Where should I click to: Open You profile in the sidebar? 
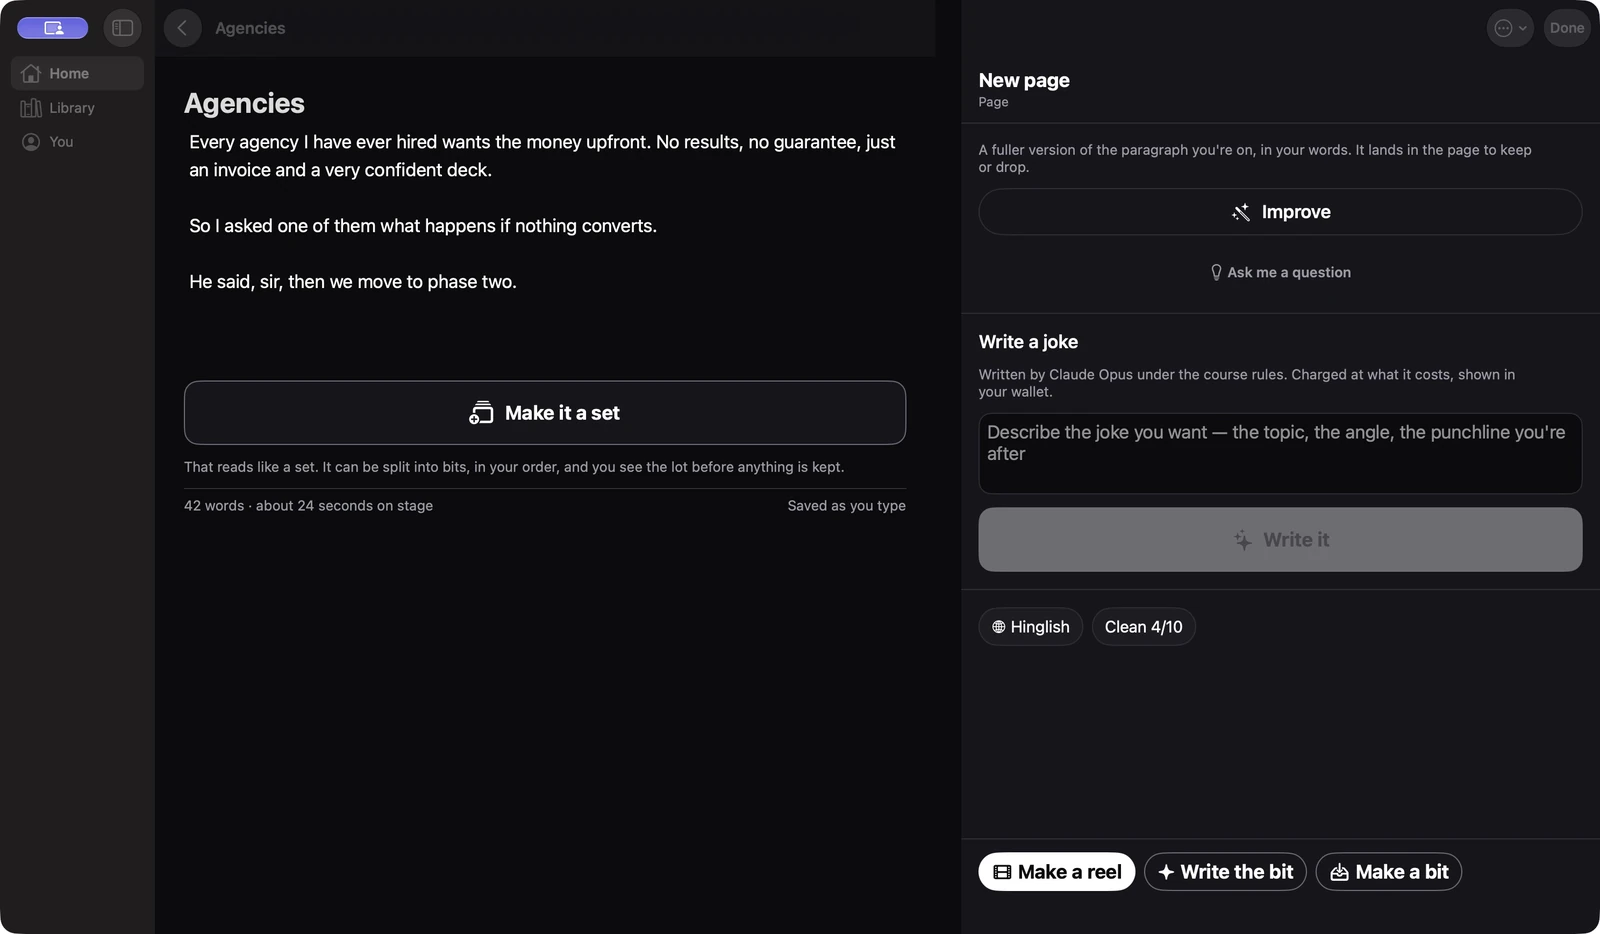77,141
